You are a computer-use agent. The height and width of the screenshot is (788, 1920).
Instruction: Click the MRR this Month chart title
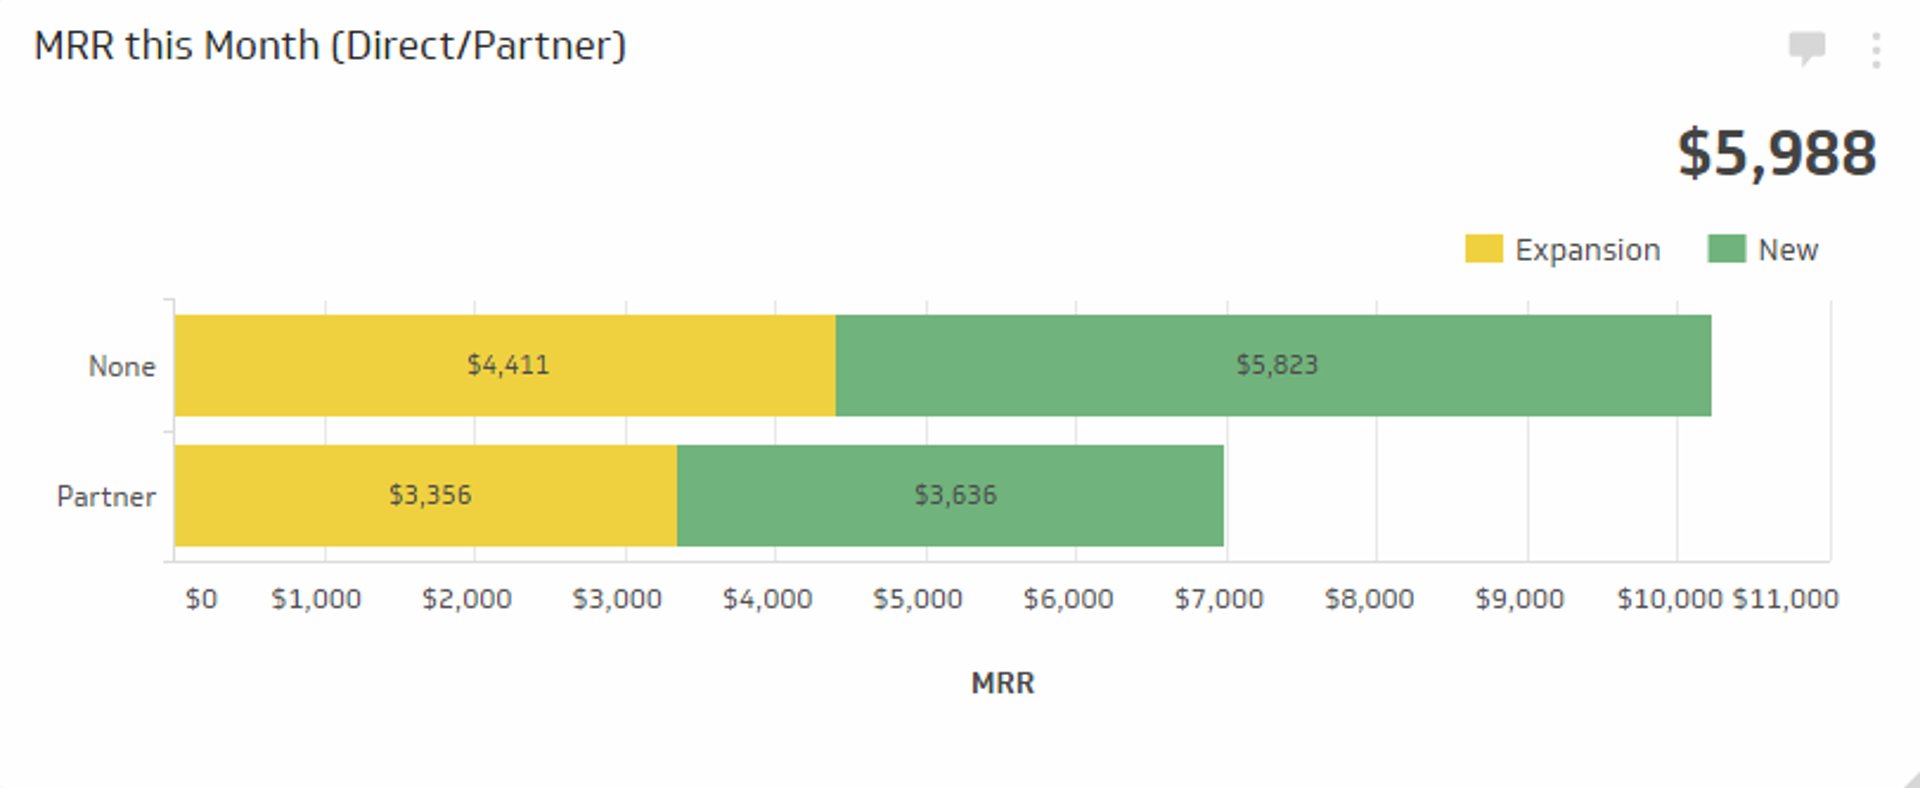point(330,44)
